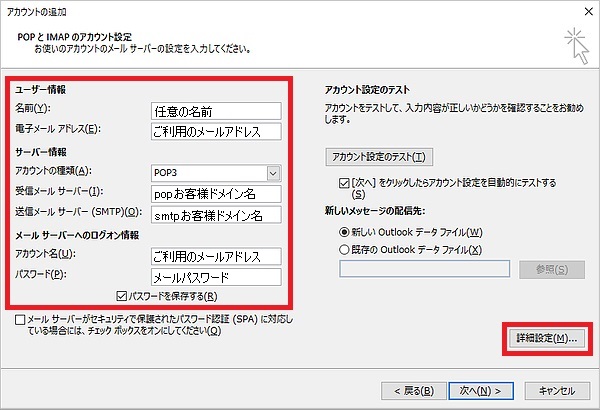
Task: Click the 名前 text field
Action: 216,110
